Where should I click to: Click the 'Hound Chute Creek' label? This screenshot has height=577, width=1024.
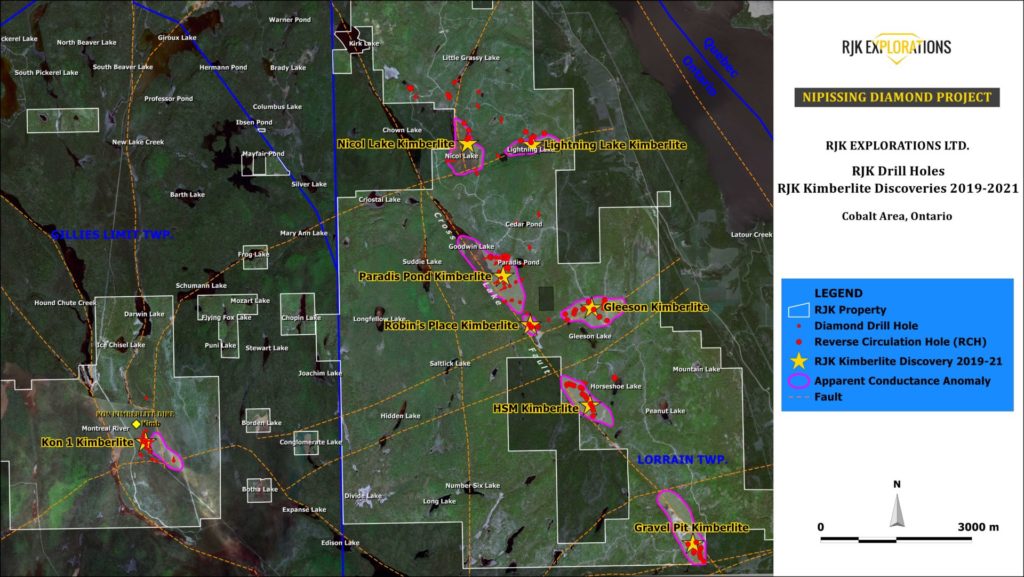65,303
